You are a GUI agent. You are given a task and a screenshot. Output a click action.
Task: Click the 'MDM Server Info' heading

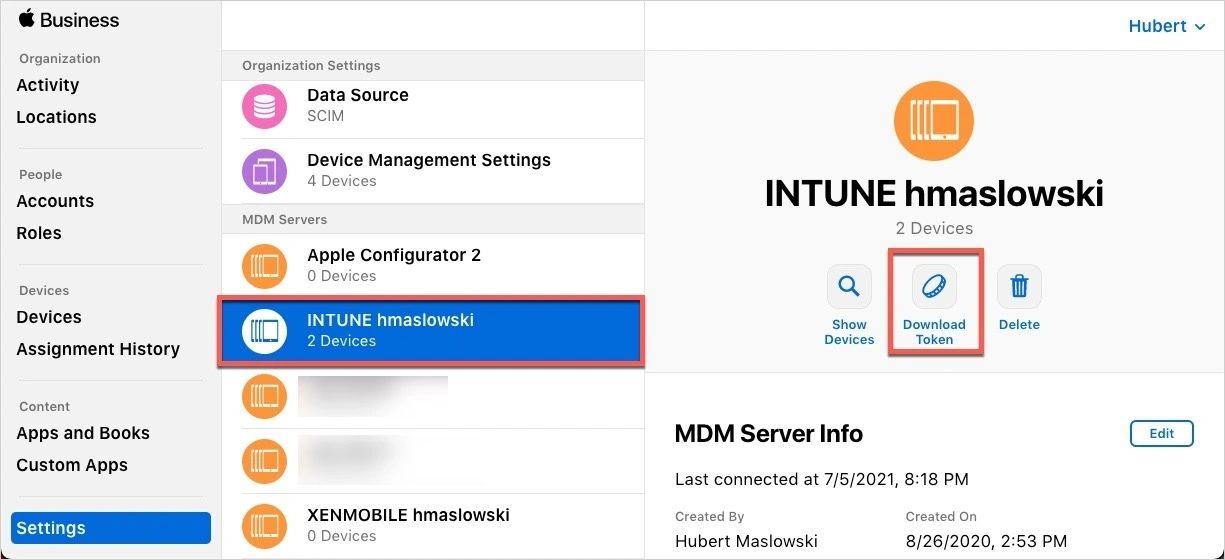tap(769, 433)
